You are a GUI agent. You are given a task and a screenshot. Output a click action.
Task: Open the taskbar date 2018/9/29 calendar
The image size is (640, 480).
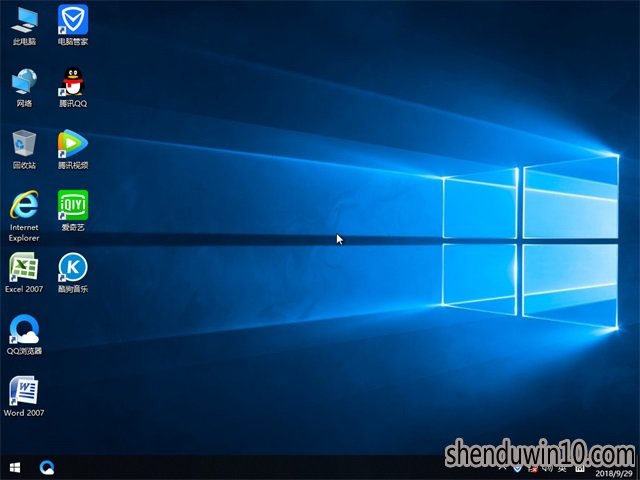(x=614, y=473)
